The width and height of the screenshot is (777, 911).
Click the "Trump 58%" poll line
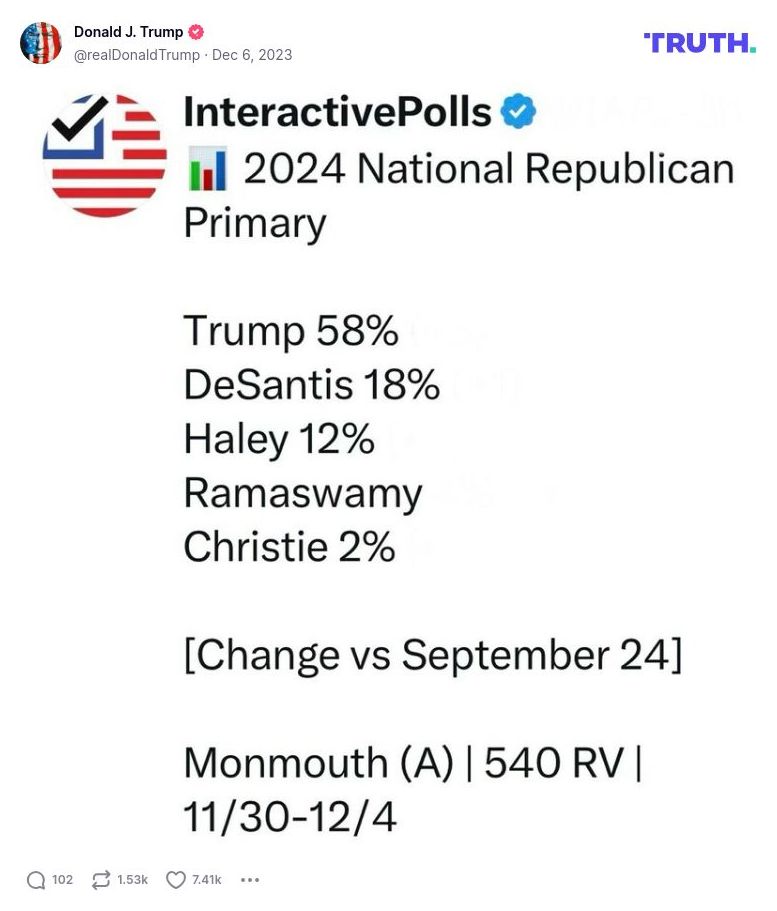pyautogui.click(x=291, y=331)
